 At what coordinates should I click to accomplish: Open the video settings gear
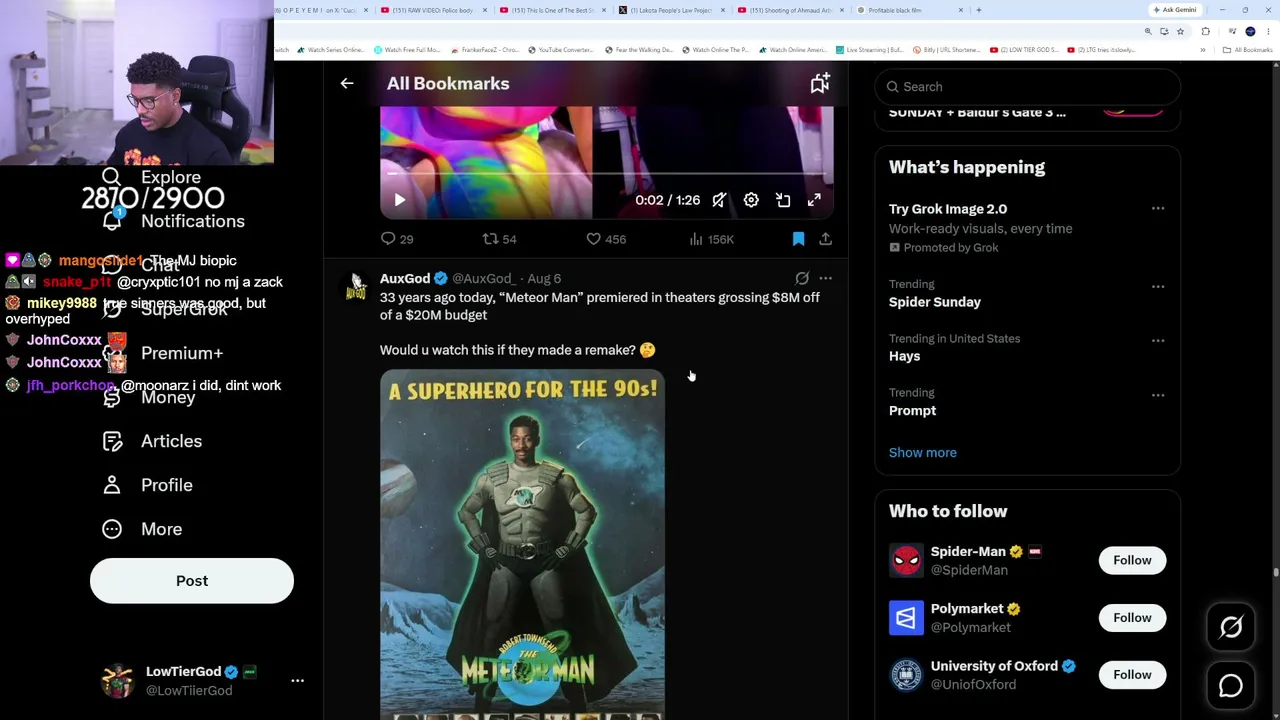click(751, 200)
